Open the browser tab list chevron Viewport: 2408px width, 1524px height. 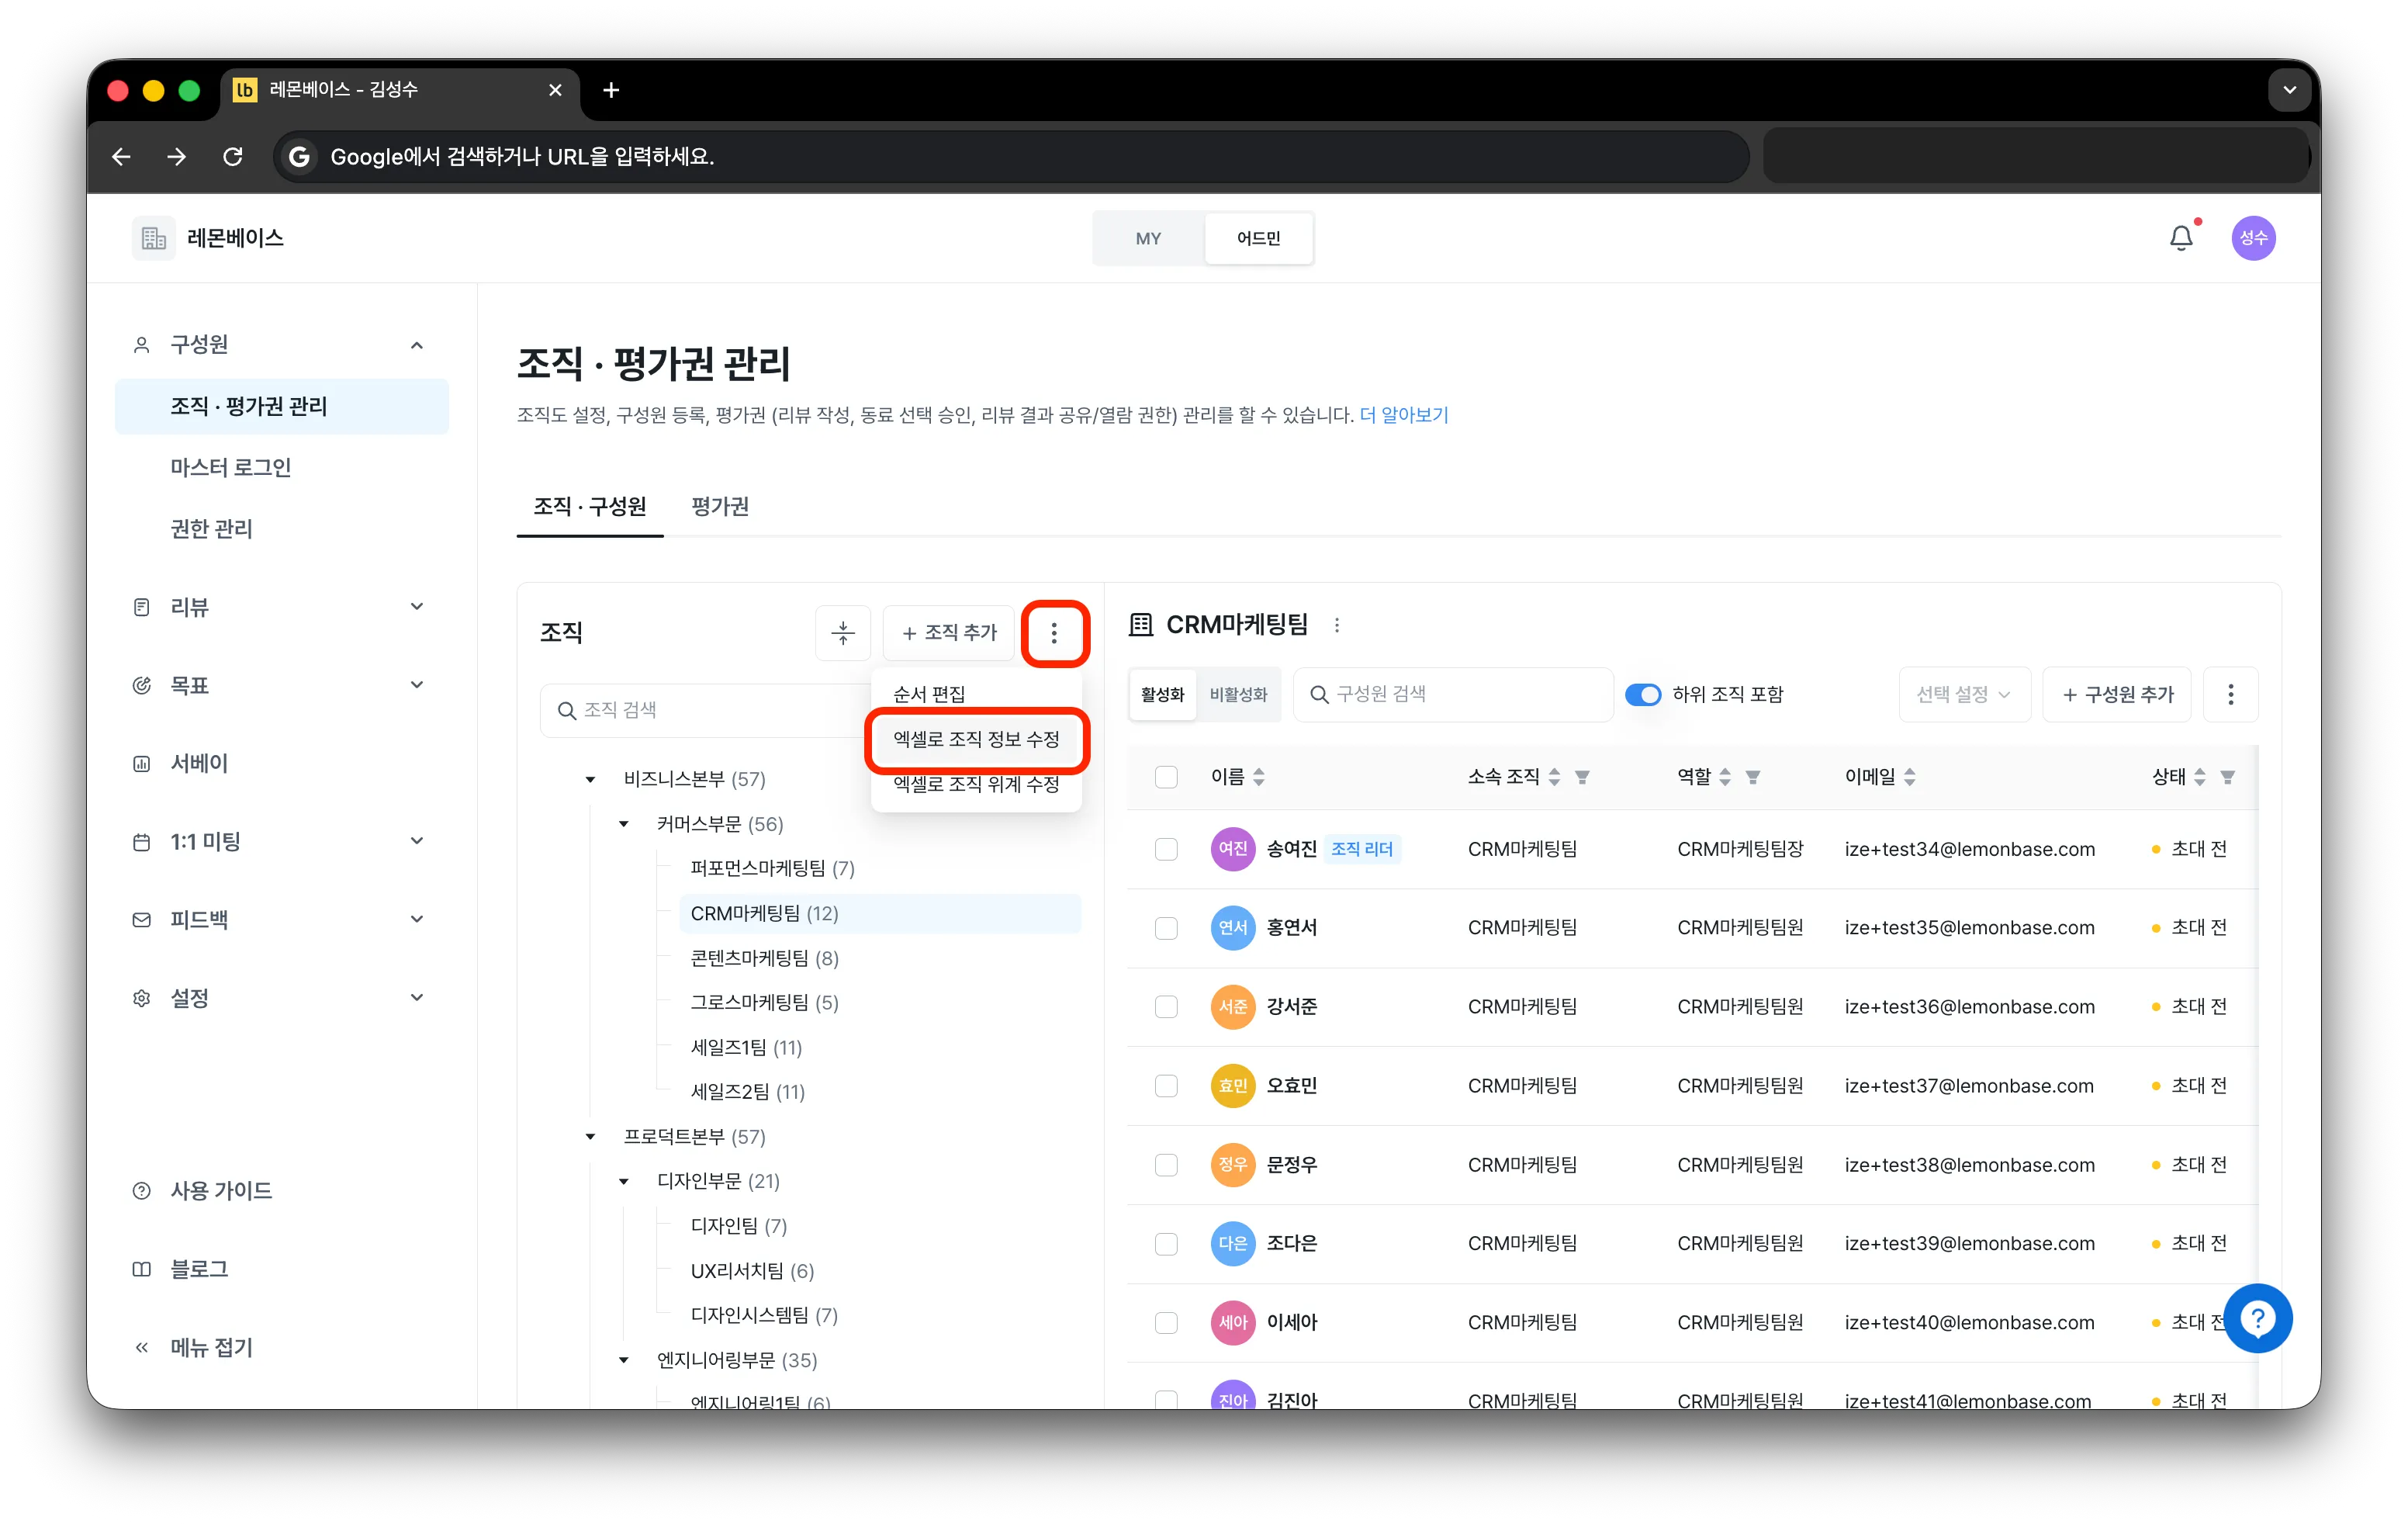click(2289, 90)
